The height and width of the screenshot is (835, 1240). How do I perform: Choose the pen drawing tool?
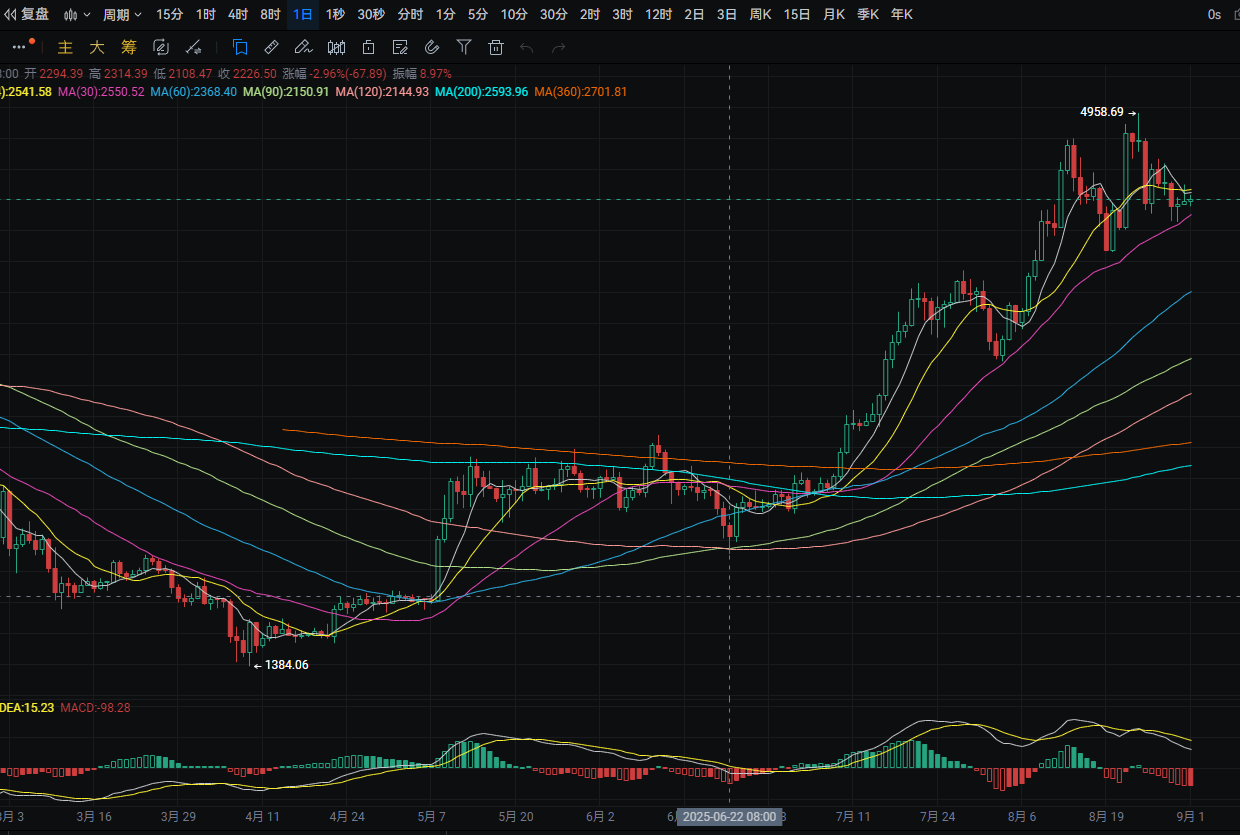[x=304, y=47]
